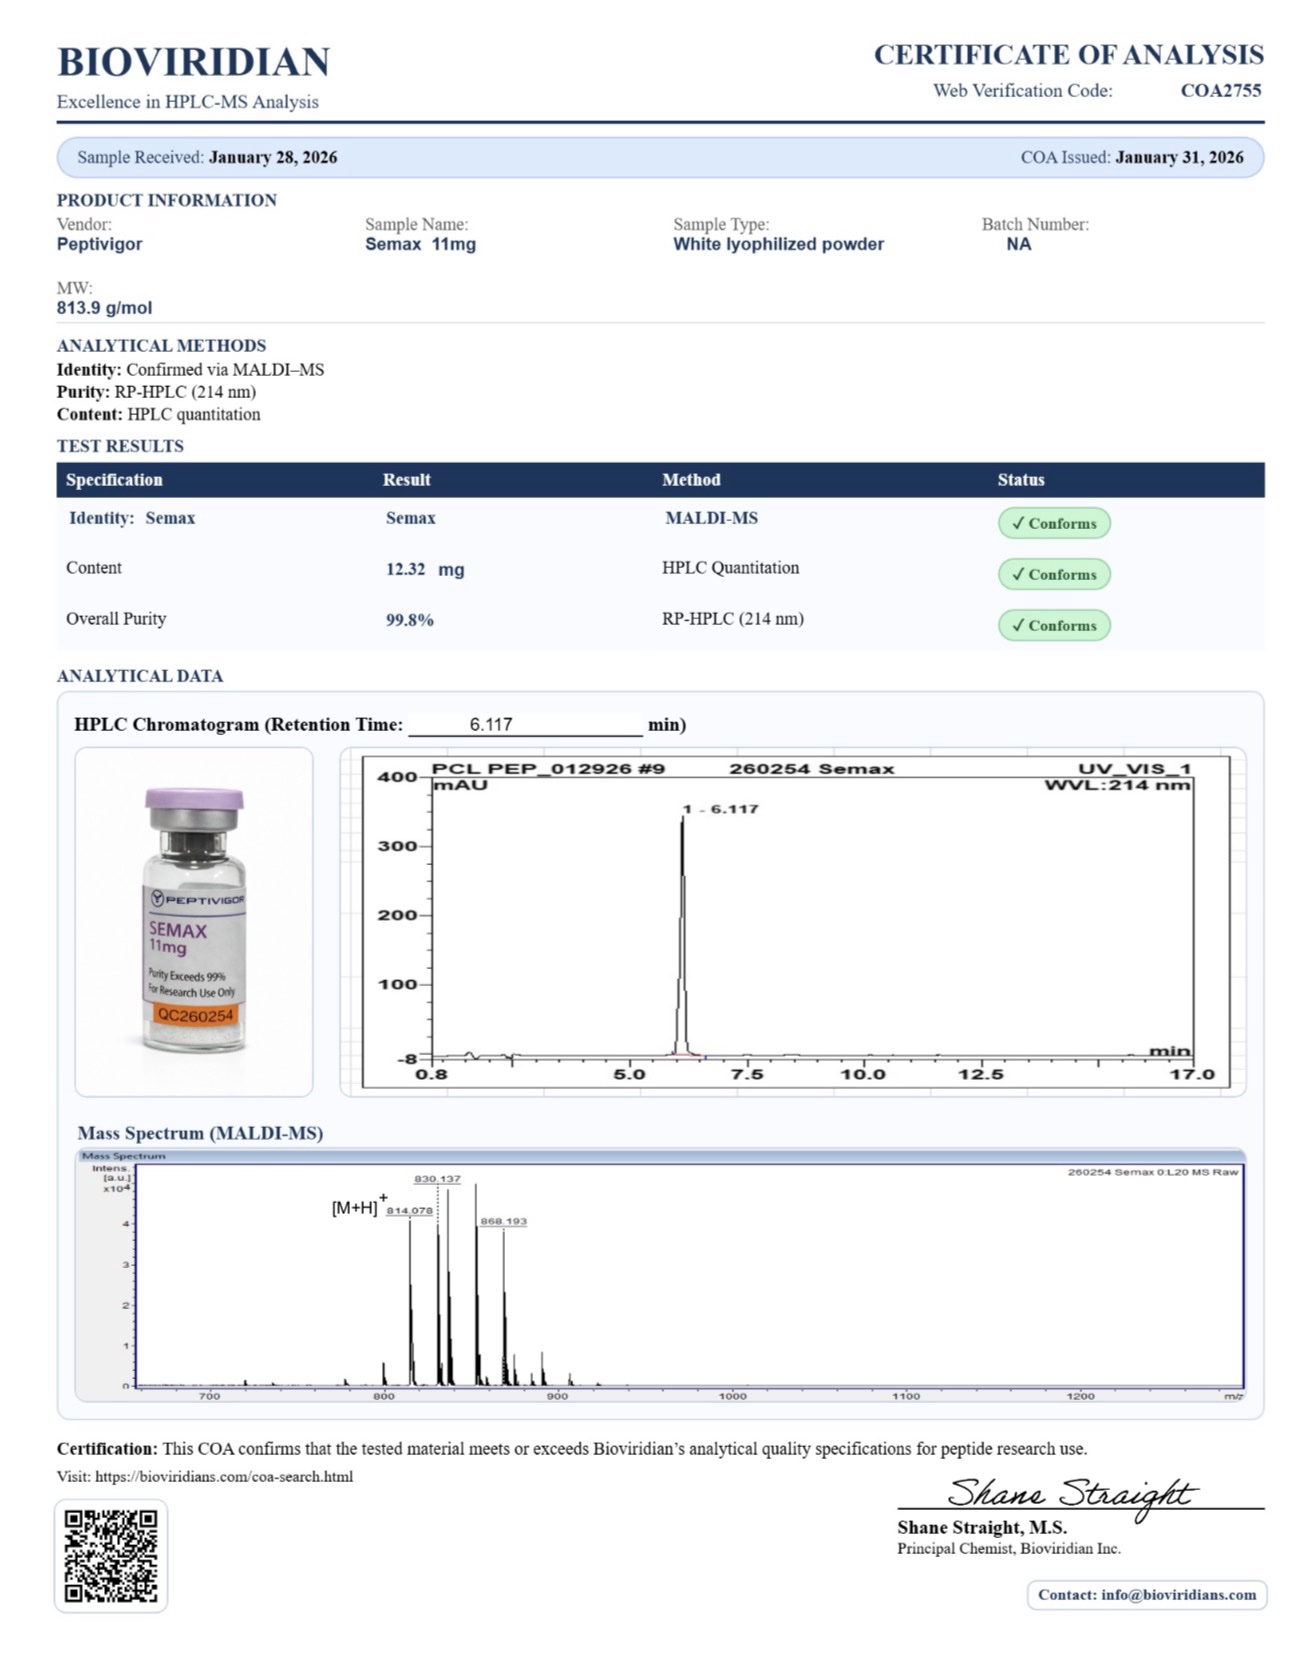Click the COA Issued date January 31, 2026
The height and width of the screenshot is (1653, 1291).
[x=1179, y=157]
